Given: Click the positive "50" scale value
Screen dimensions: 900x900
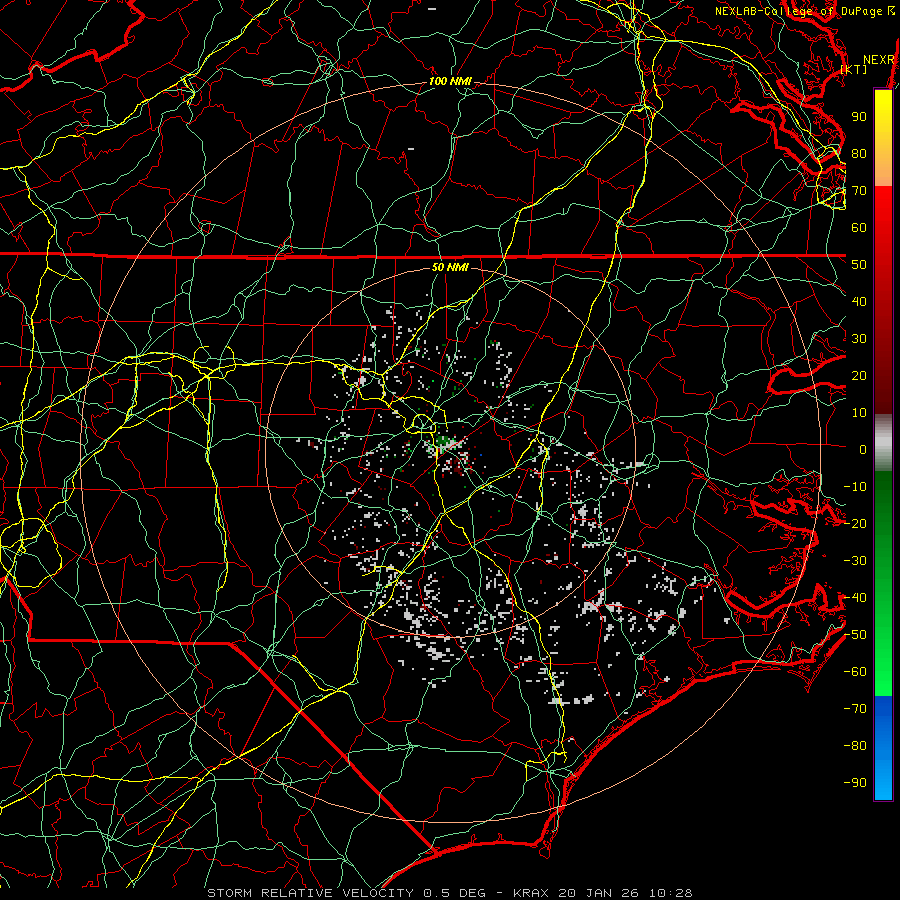Looking at the screenshot, I should [x=859, y=265].
